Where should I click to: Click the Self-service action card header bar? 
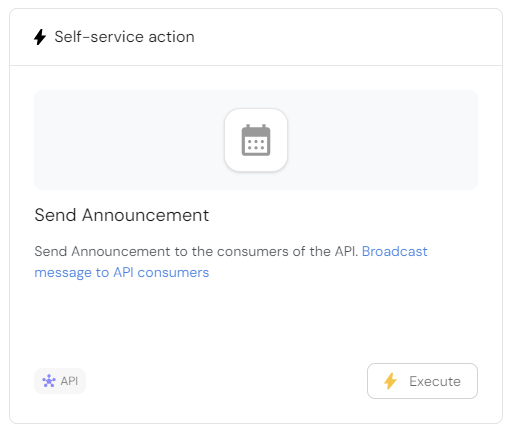[x=256, y=37]
